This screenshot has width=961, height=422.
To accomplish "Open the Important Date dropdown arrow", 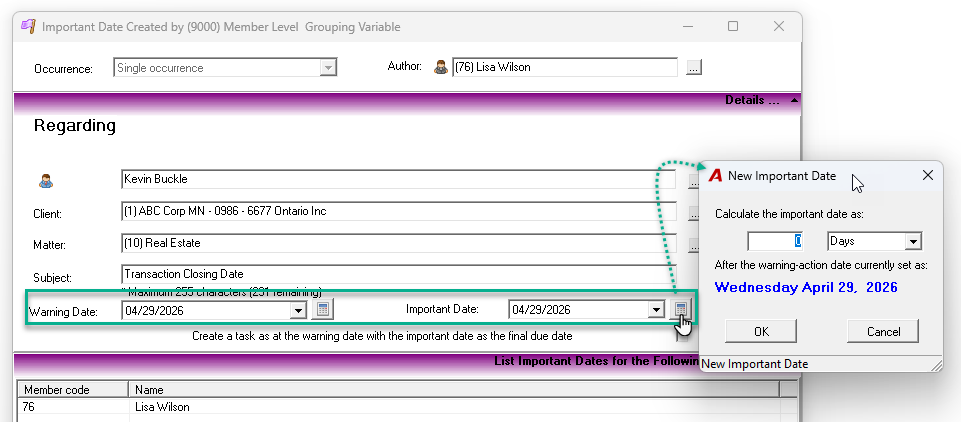I will click(656, 311).
